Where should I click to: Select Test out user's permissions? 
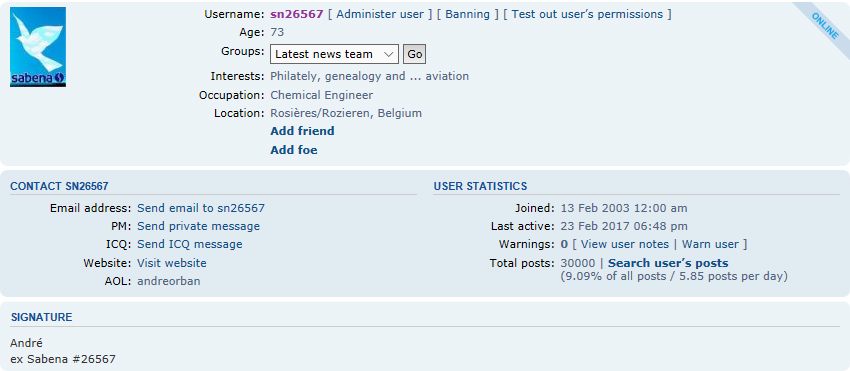coord(587,14)
